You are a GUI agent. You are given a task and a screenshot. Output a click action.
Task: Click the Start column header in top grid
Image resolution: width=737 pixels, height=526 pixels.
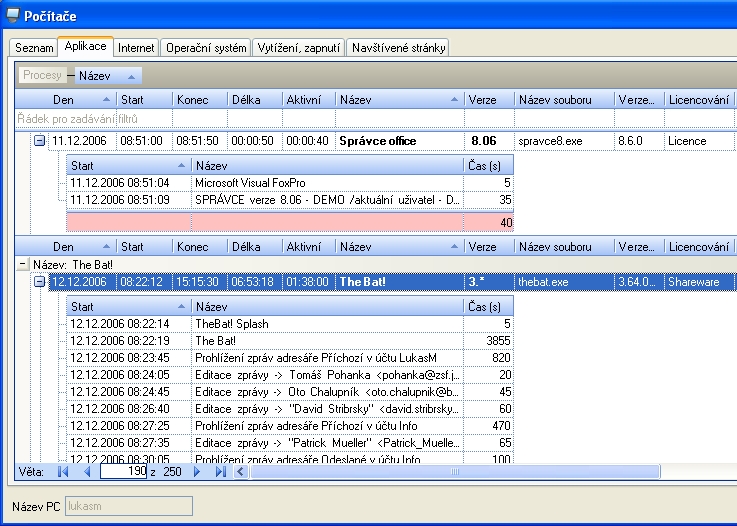point(145,100)
